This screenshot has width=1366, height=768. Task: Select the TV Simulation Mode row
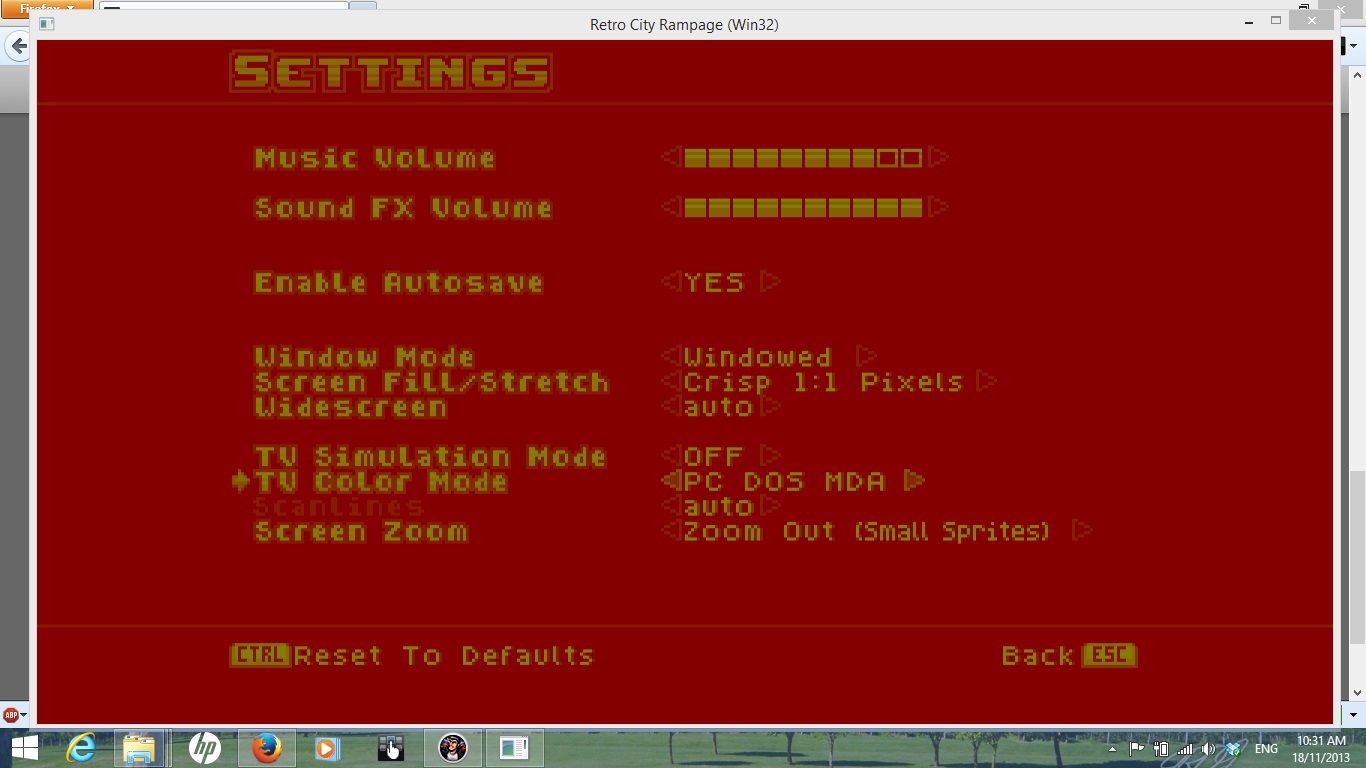pyautogui.click(x=430, y=457)
